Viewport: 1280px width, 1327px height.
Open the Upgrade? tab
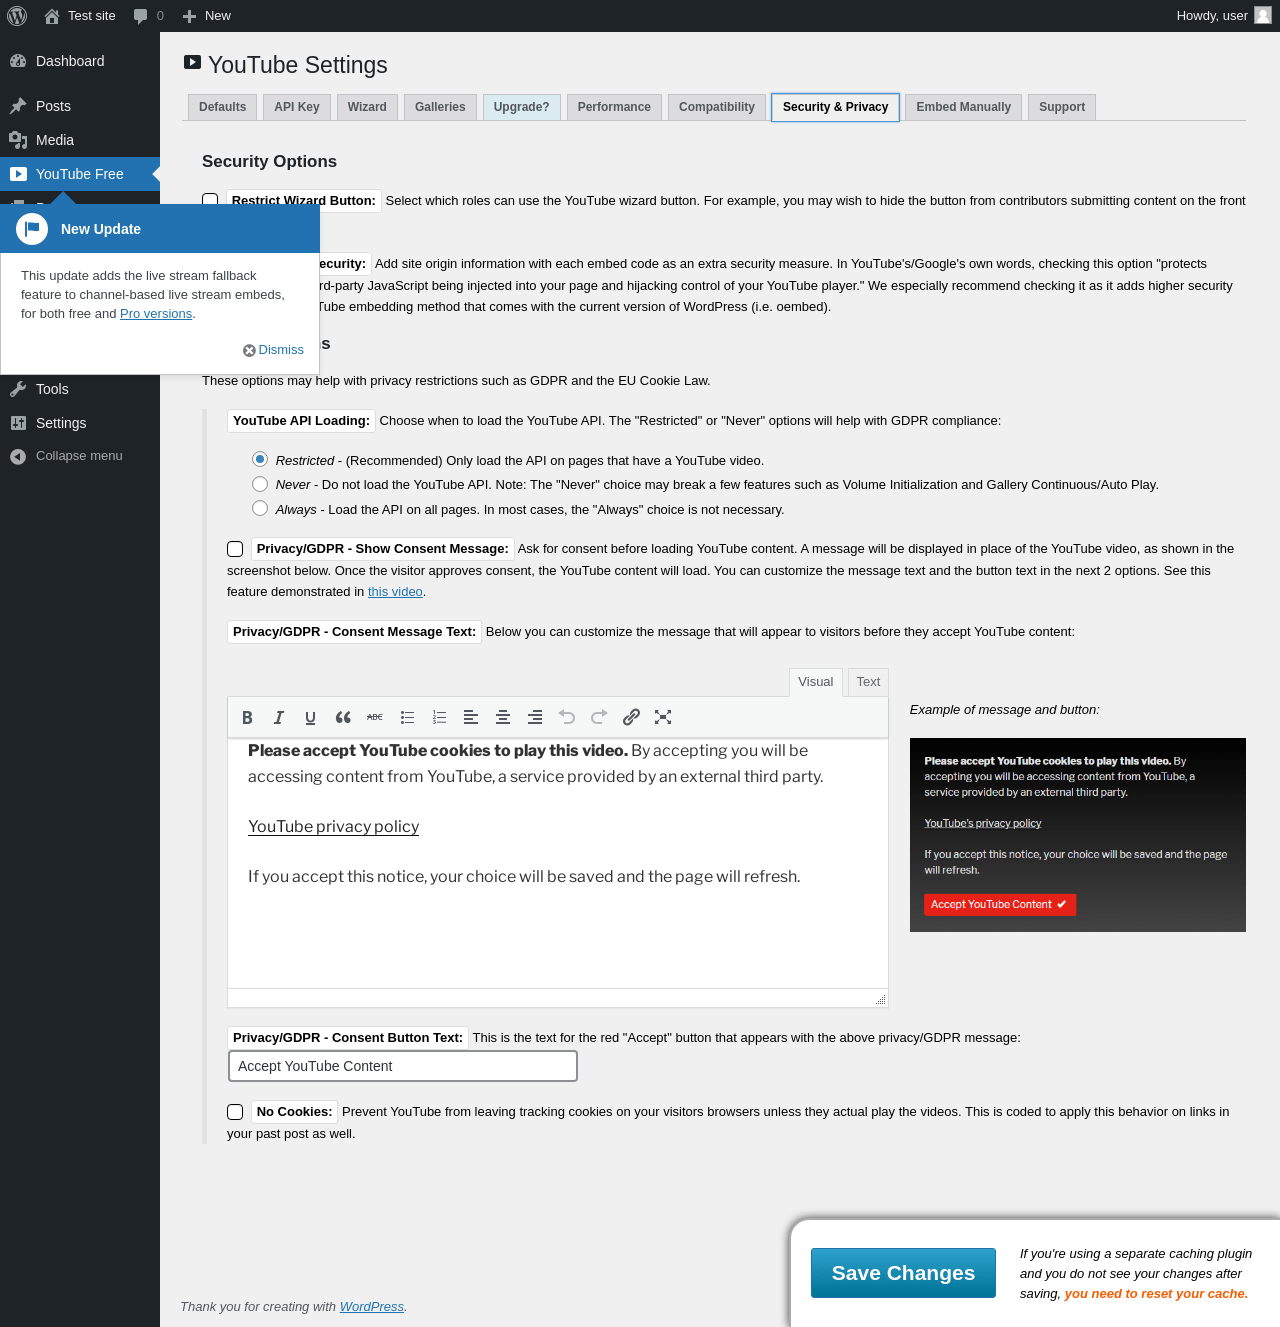click(x=521, y=107)
